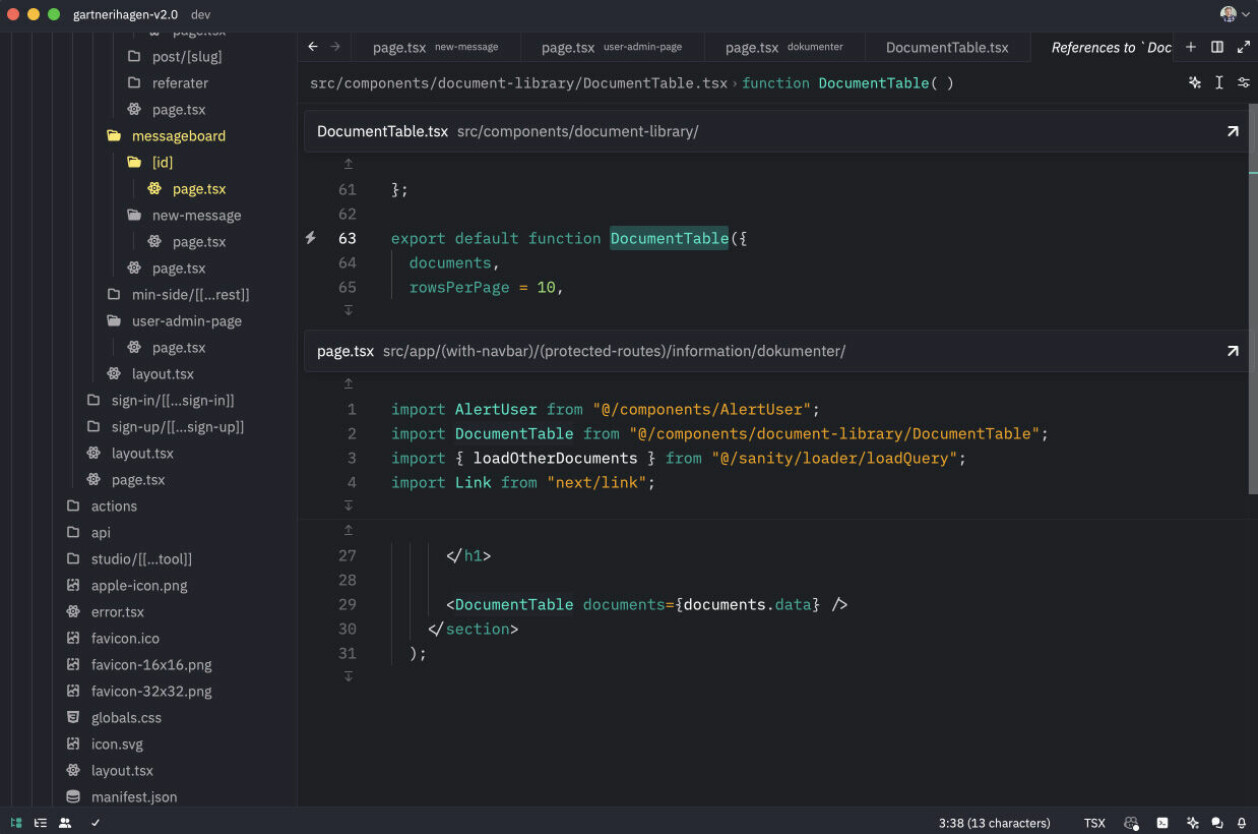The height and width of the screenshot is (834, 1258).
Task: Expand the excerpt upward above line 1
Action: click(x=348, y=384)
